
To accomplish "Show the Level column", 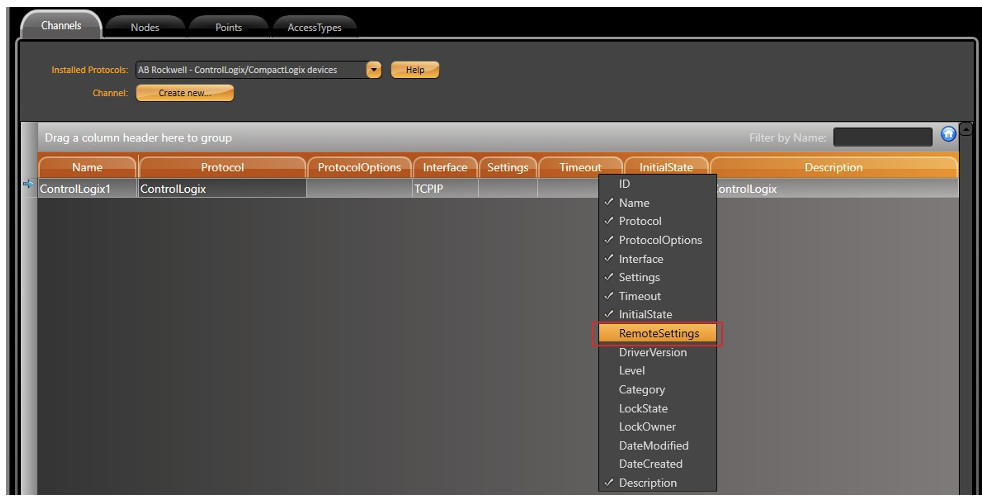I will click(x=657, y=370).
